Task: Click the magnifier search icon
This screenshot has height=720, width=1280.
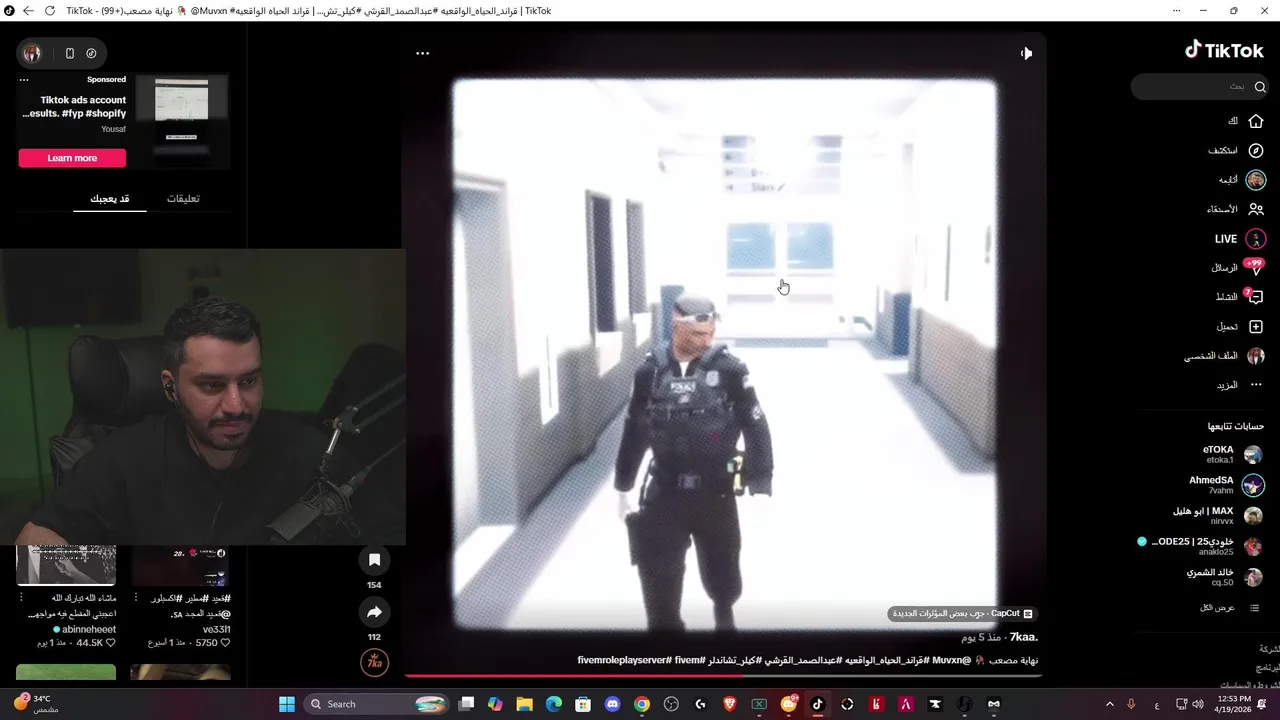Action: pyautogui.click(x=1260, y=87)
